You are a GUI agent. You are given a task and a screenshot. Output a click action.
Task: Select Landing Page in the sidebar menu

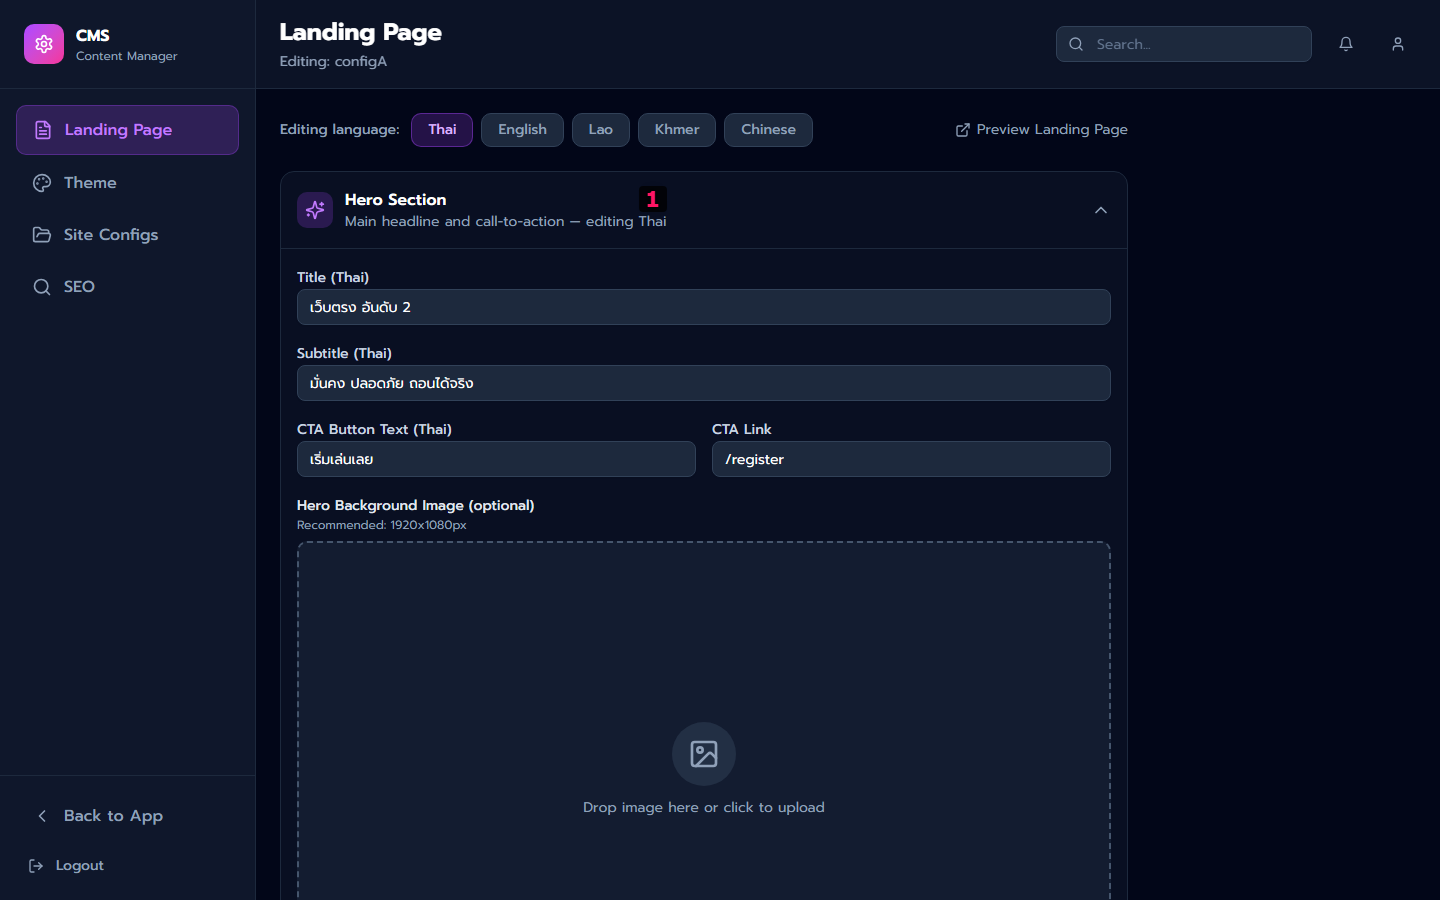point(127,129)
